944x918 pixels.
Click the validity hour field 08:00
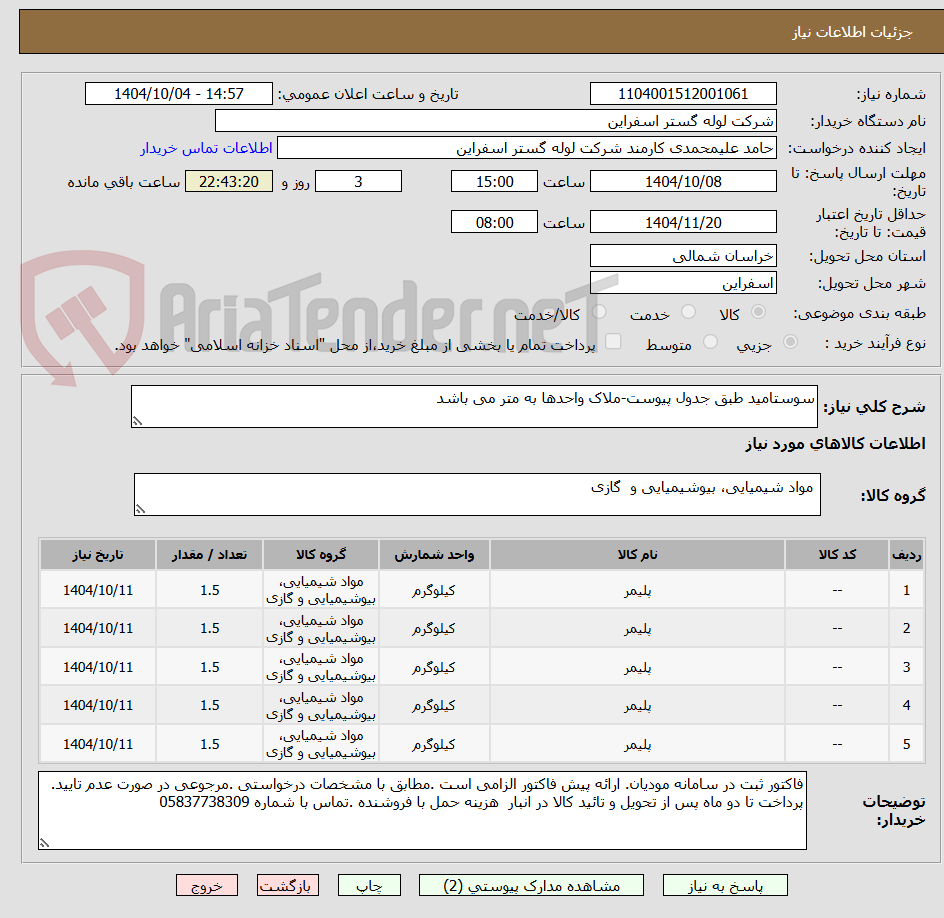tap(494, 222)
